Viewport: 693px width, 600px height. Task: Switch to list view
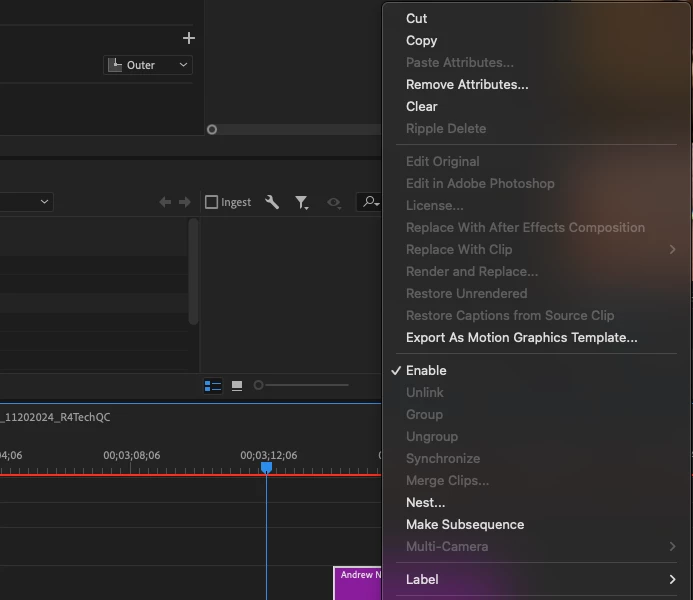(x=213, y=386)
